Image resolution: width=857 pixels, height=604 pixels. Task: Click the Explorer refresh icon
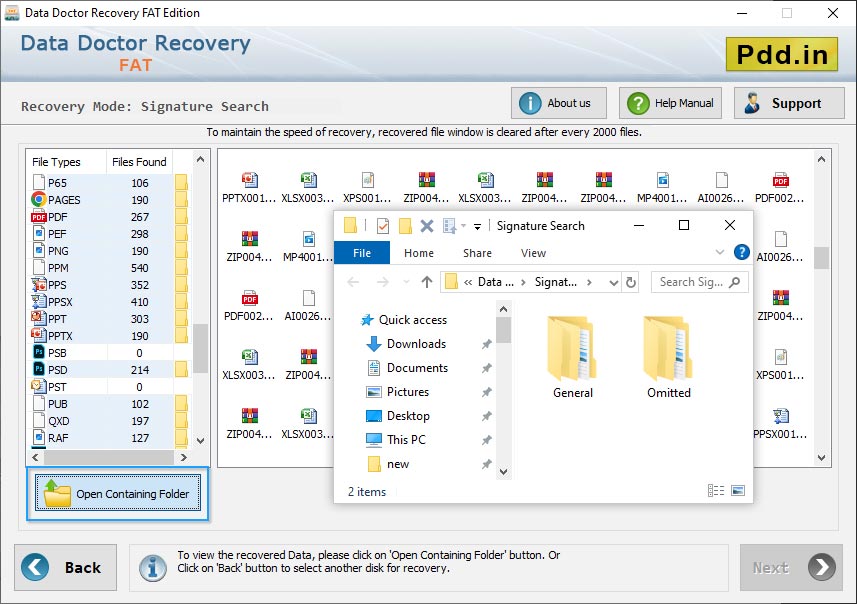tap(631, 282)
